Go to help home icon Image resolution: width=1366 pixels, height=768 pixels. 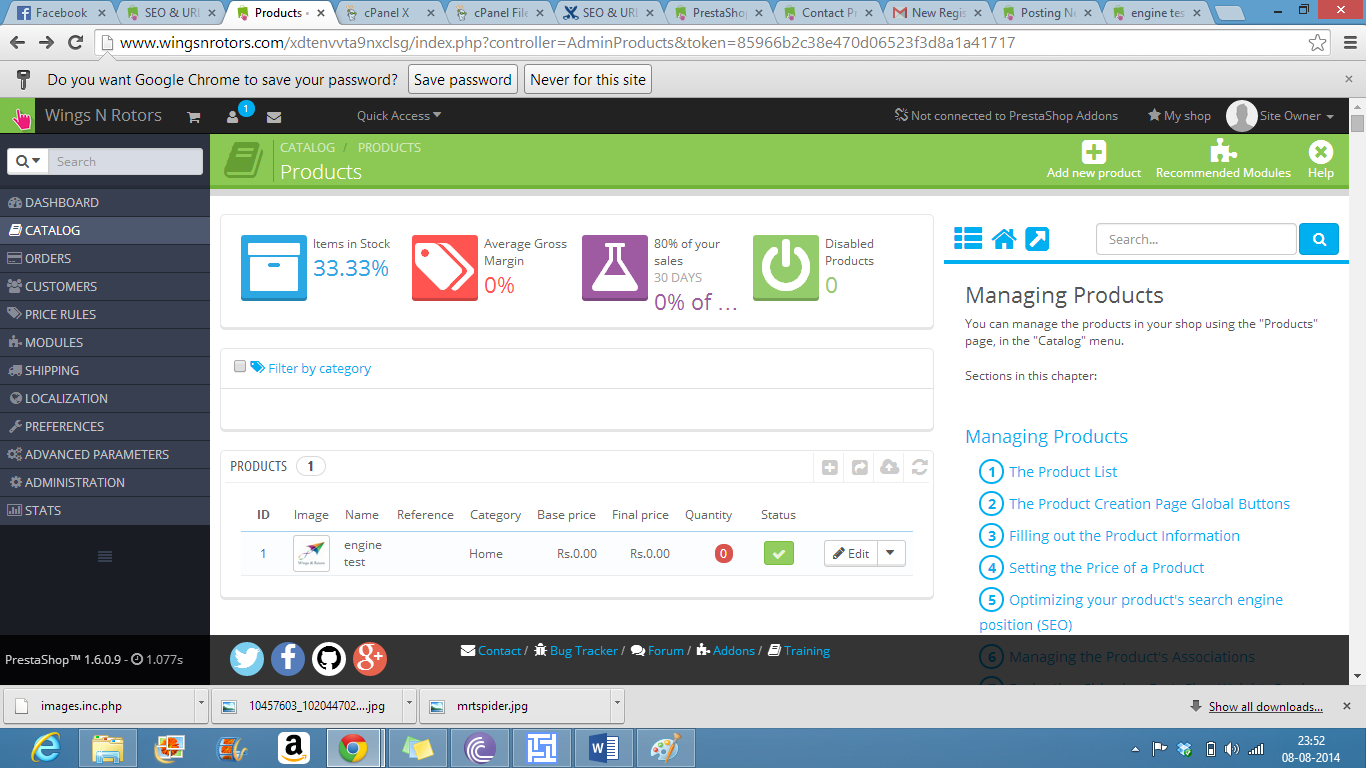click(x=1004, y=239)
